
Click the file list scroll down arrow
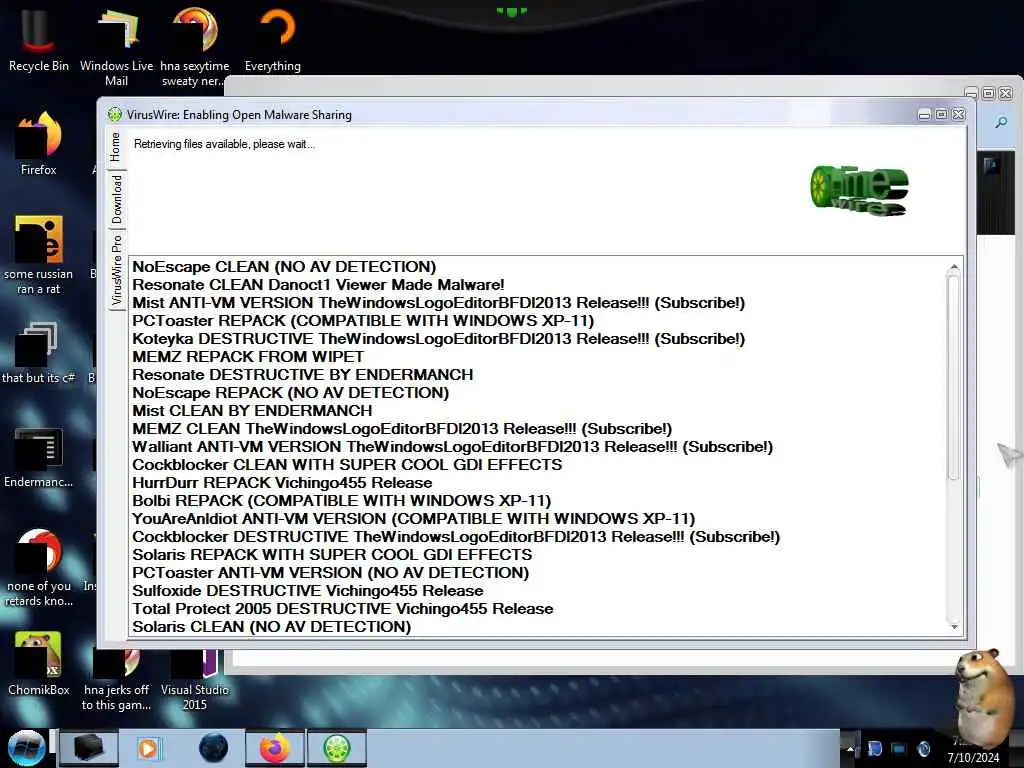(954, 627)
